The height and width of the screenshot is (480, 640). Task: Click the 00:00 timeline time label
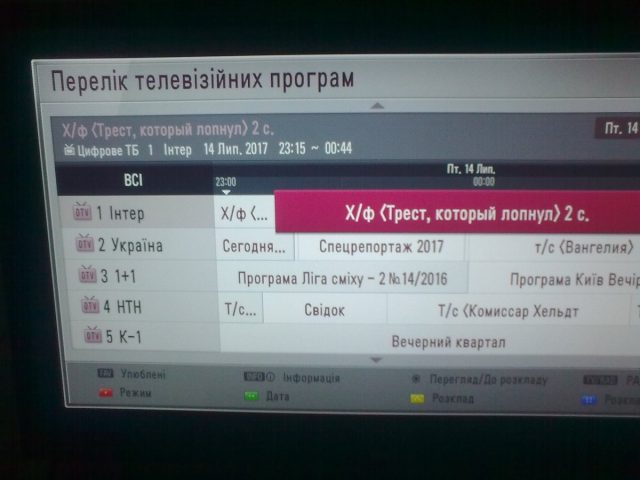coord(484,181)
